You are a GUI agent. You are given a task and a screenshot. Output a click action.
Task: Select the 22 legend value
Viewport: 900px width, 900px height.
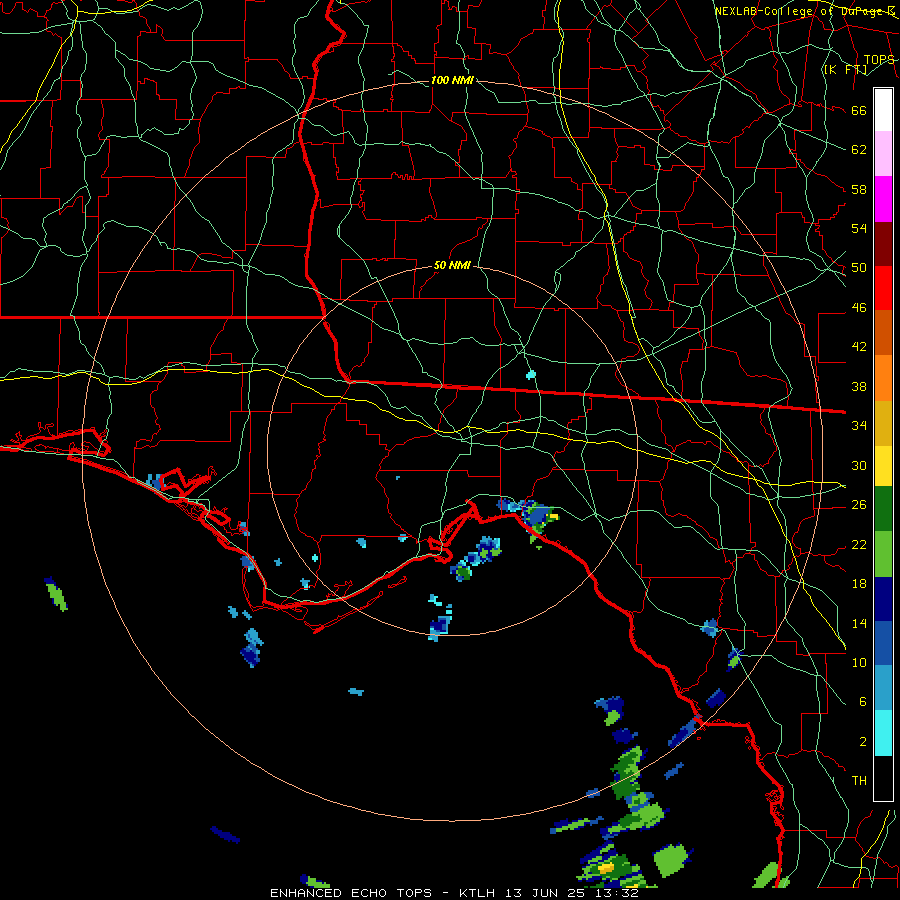859,544
